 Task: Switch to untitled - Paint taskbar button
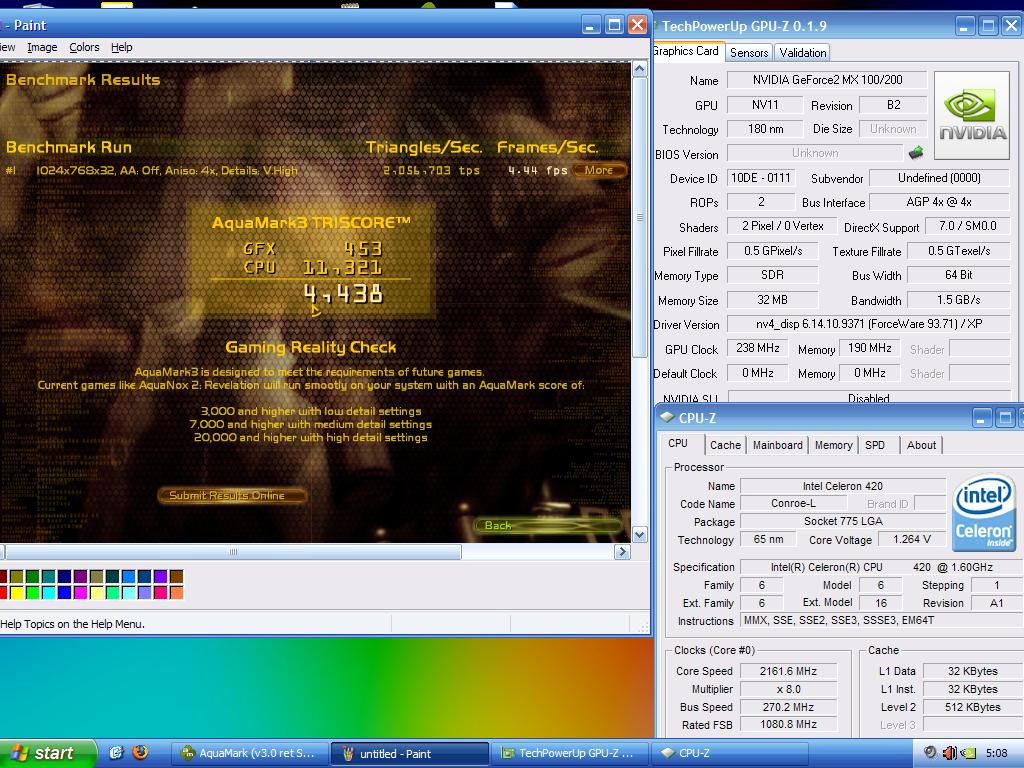point(409,753)
